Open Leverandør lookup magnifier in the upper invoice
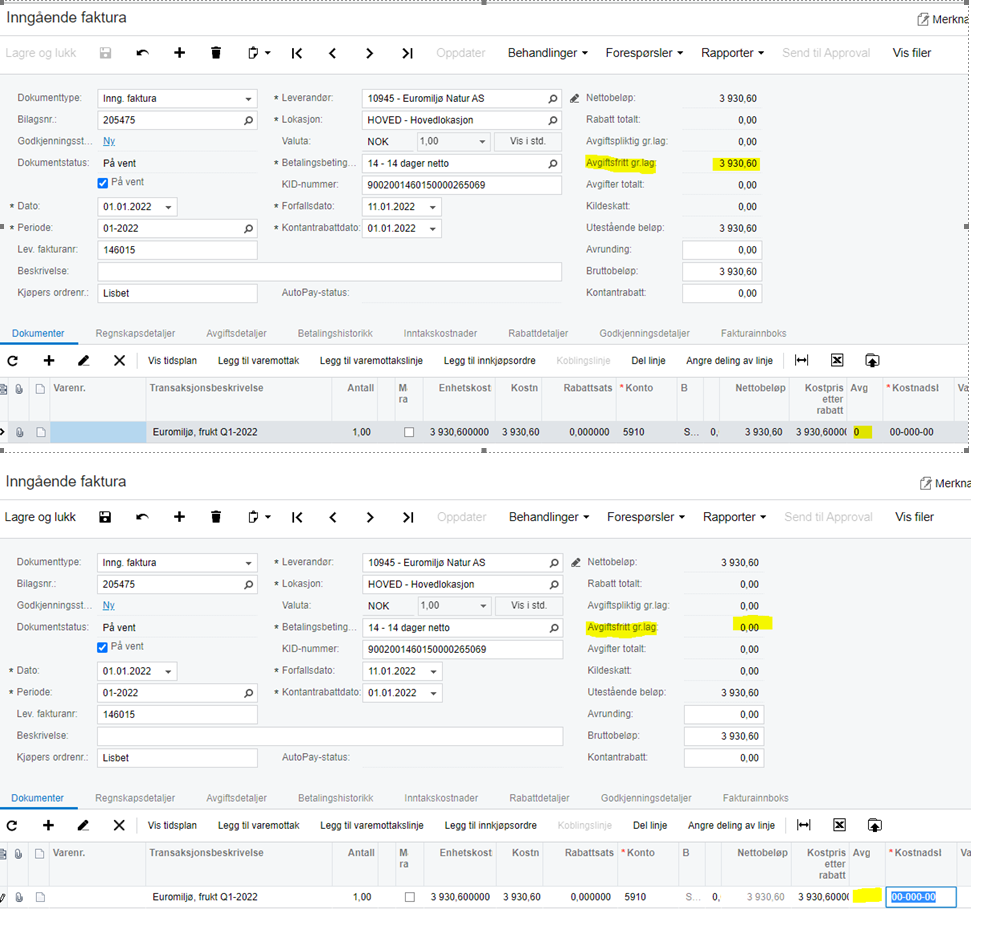The width and height of the screenshot is (981, 939). click(x=553, y=99)
